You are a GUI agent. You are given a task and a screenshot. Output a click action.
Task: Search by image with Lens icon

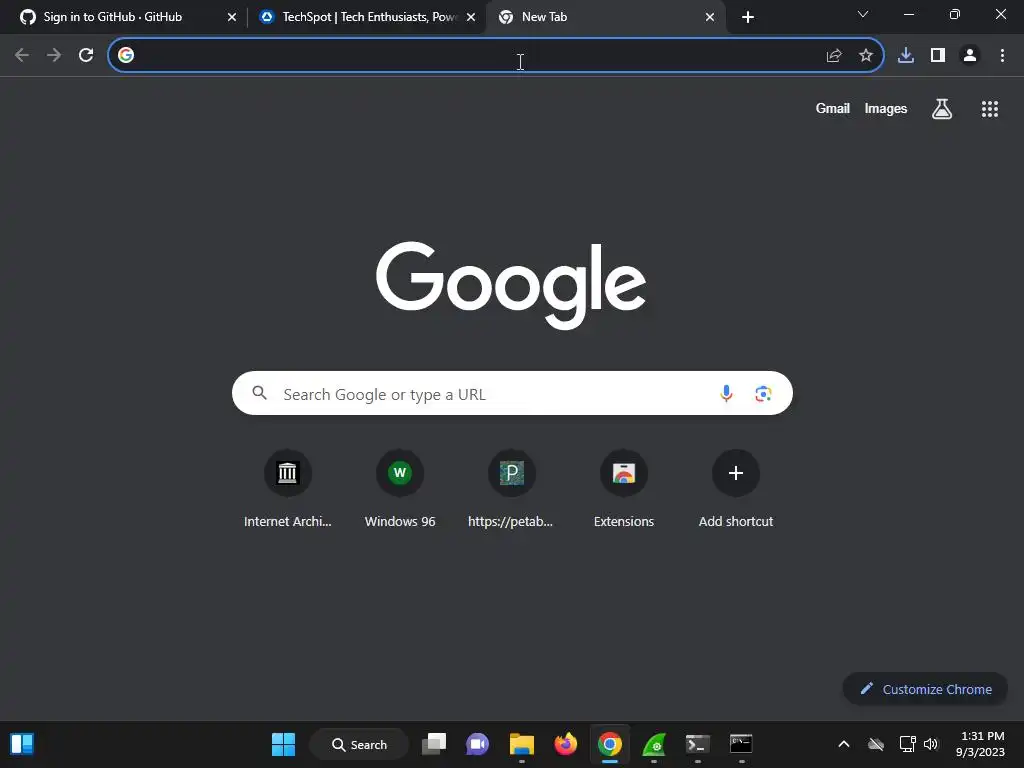point(763,394)
